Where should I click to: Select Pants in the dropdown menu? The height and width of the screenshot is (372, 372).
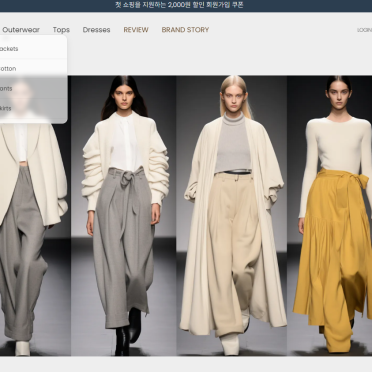click(6, 89)
